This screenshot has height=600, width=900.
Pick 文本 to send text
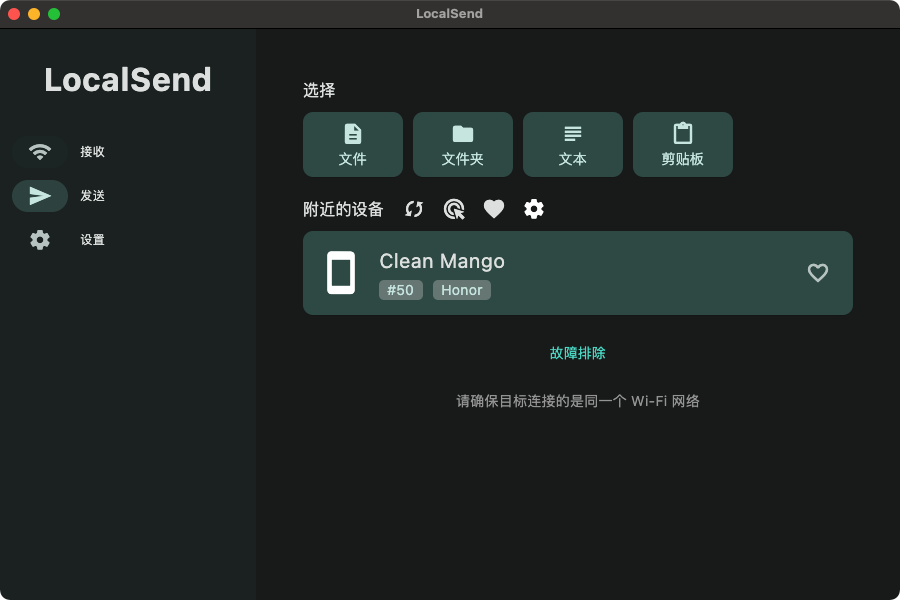pos(572,144)
